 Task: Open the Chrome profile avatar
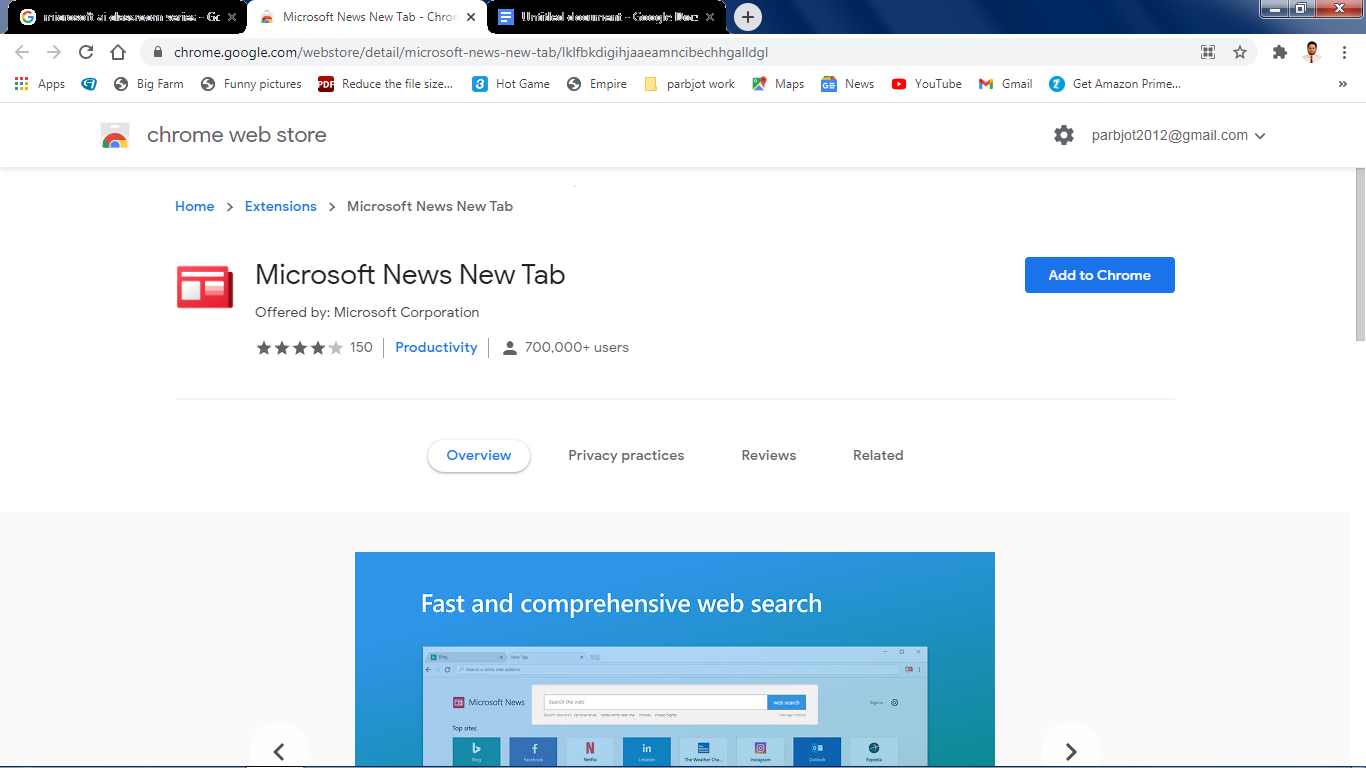(x=1312, y=52)
